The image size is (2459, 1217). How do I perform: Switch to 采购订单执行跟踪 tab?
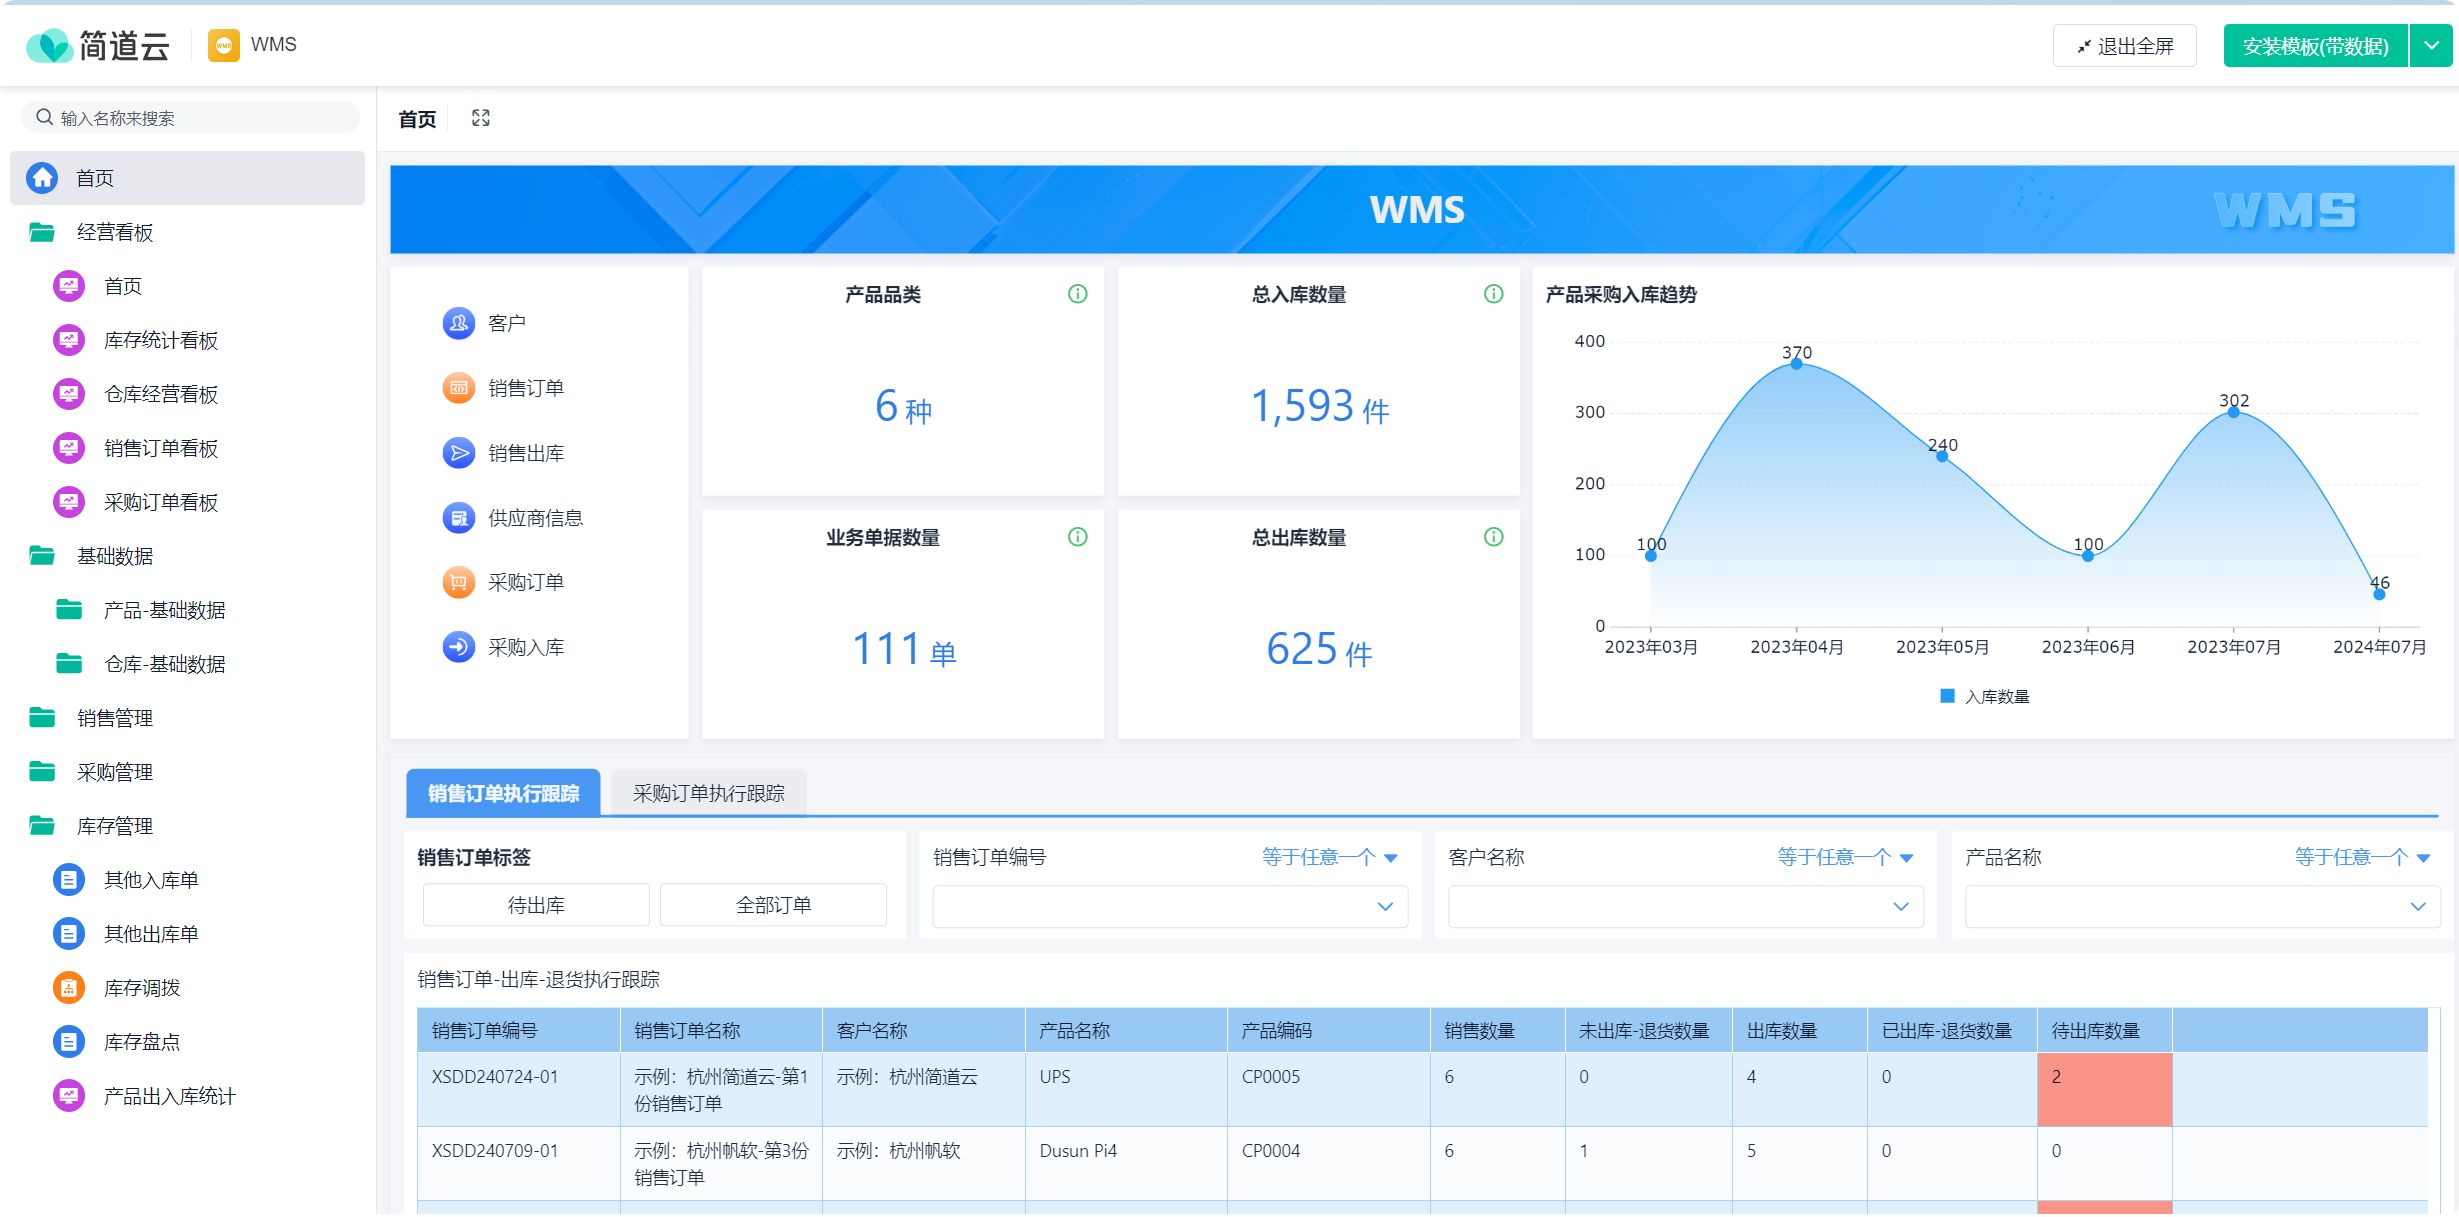708,793
